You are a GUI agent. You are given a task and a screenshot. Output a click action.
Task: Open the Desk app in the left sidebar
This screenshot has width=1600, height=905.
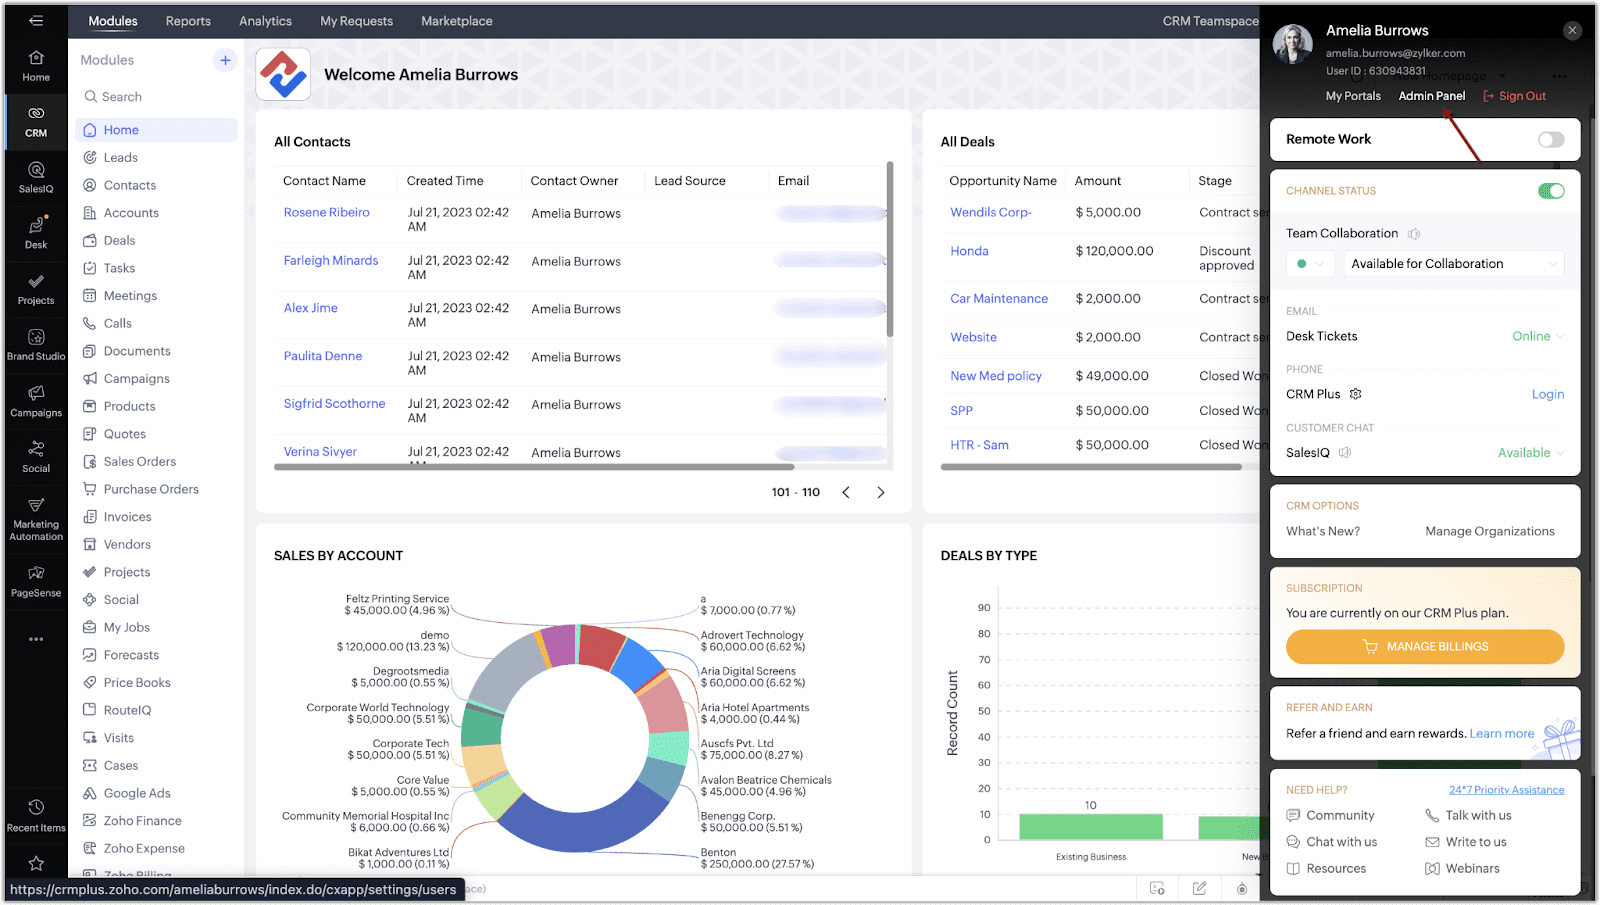point(35,232)
